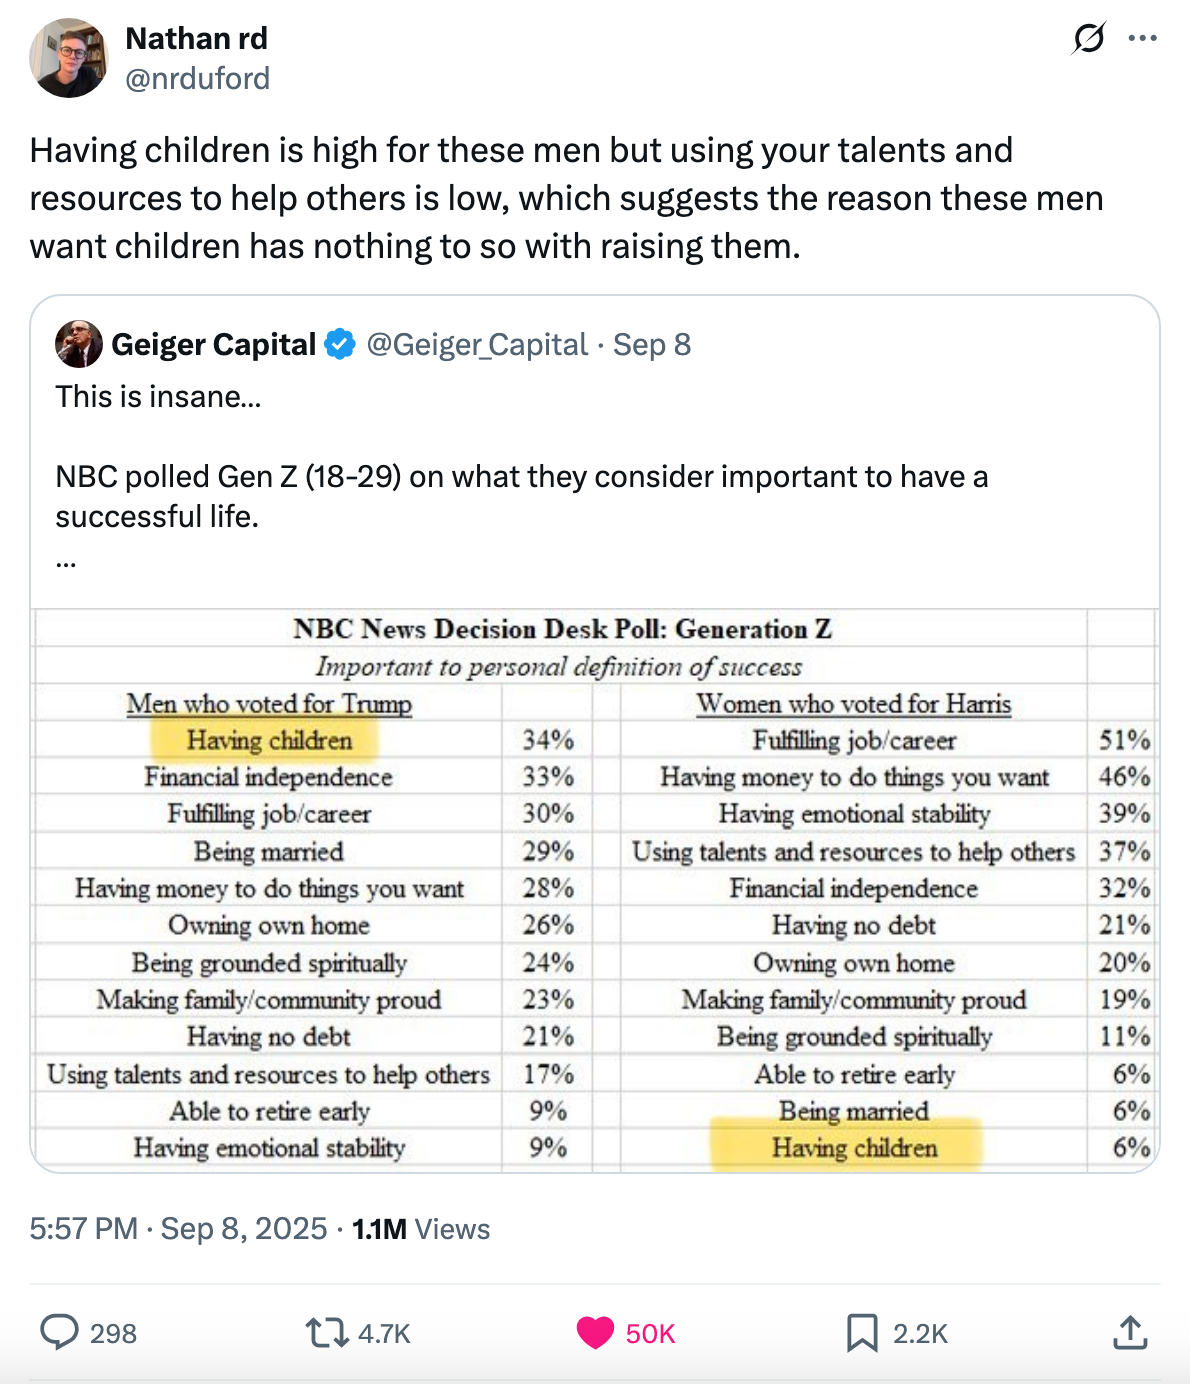Image resolution: width=1190 pixels, height=1384 pixels.
Task: Click the repost count icon showing 4.7K
Action: tap(383, 1332)
